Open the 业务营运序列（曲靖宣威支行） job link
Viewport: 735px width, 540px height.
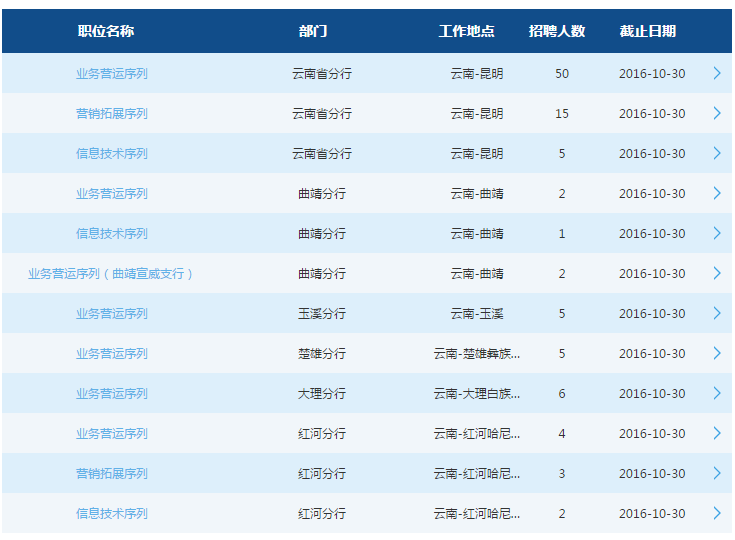pyautogui.click(x=111, y=274)
